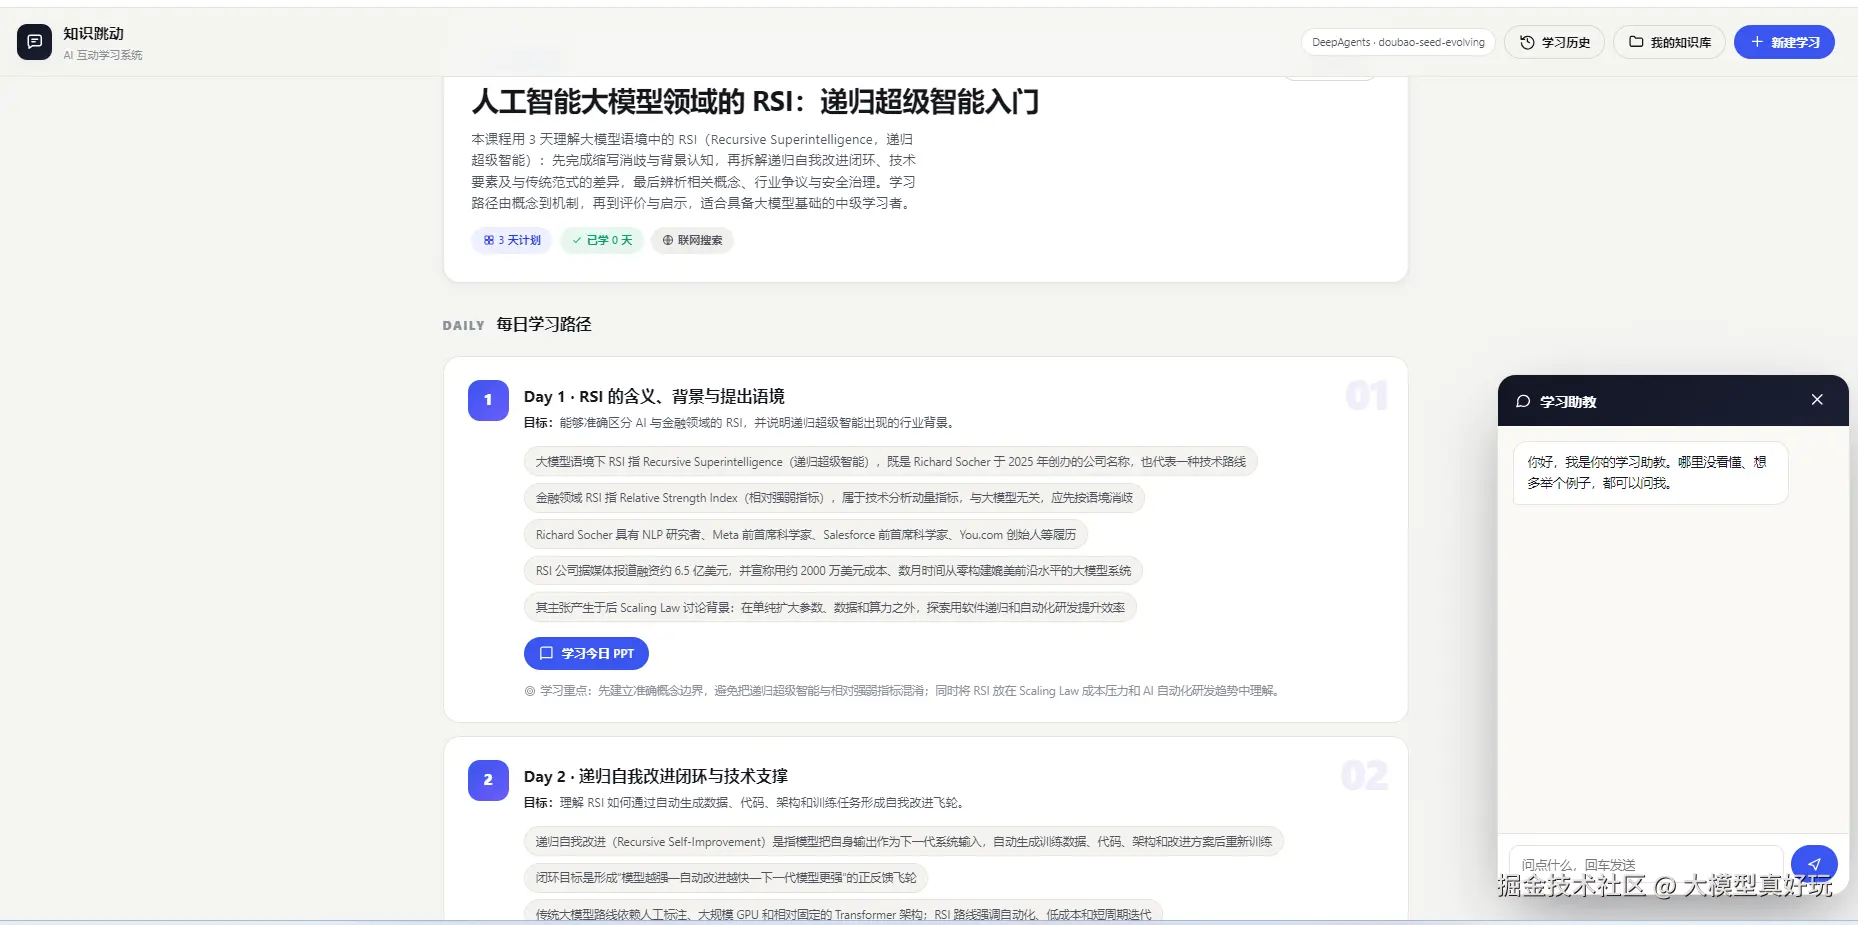1858x925 pixels.
Task: Send message with the paper plane icon
Action: [1814, 864]
